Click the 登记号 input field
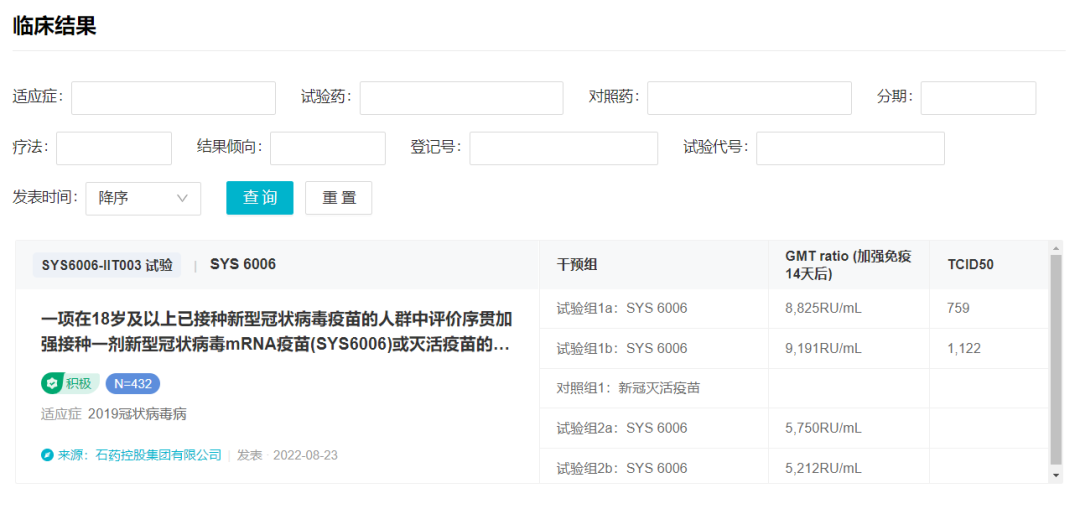Screen dimensions: 1080x509 click(x=563, y=148)
